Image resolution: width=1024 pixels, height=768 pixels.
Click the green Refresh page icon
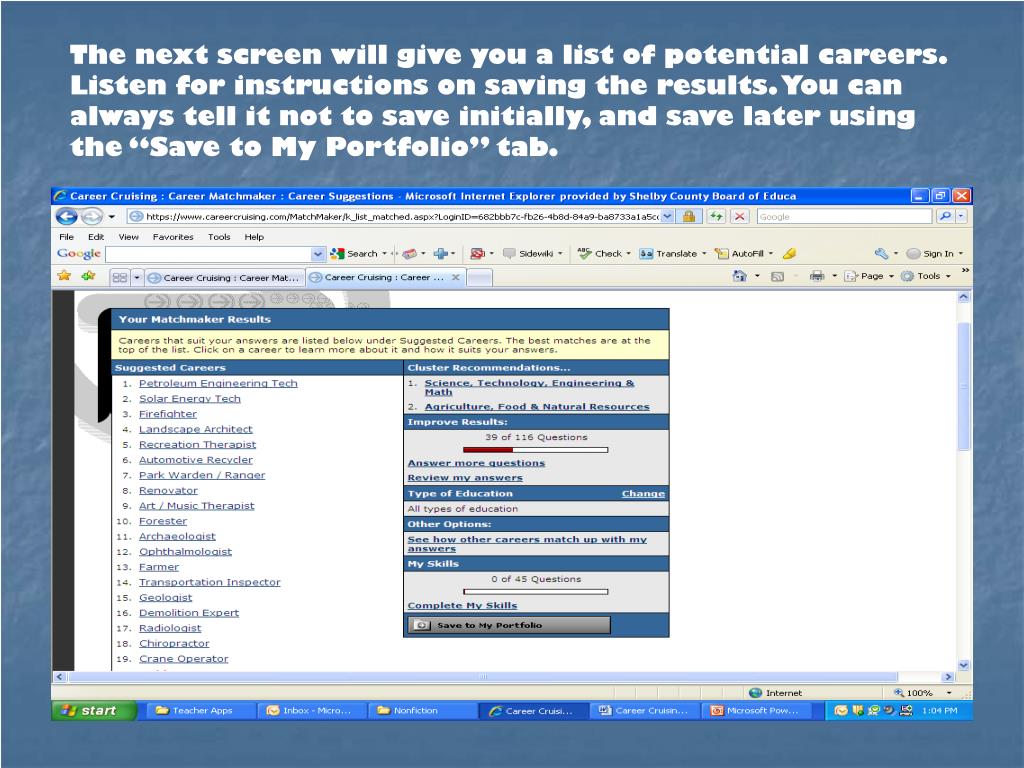pos(717,216)
